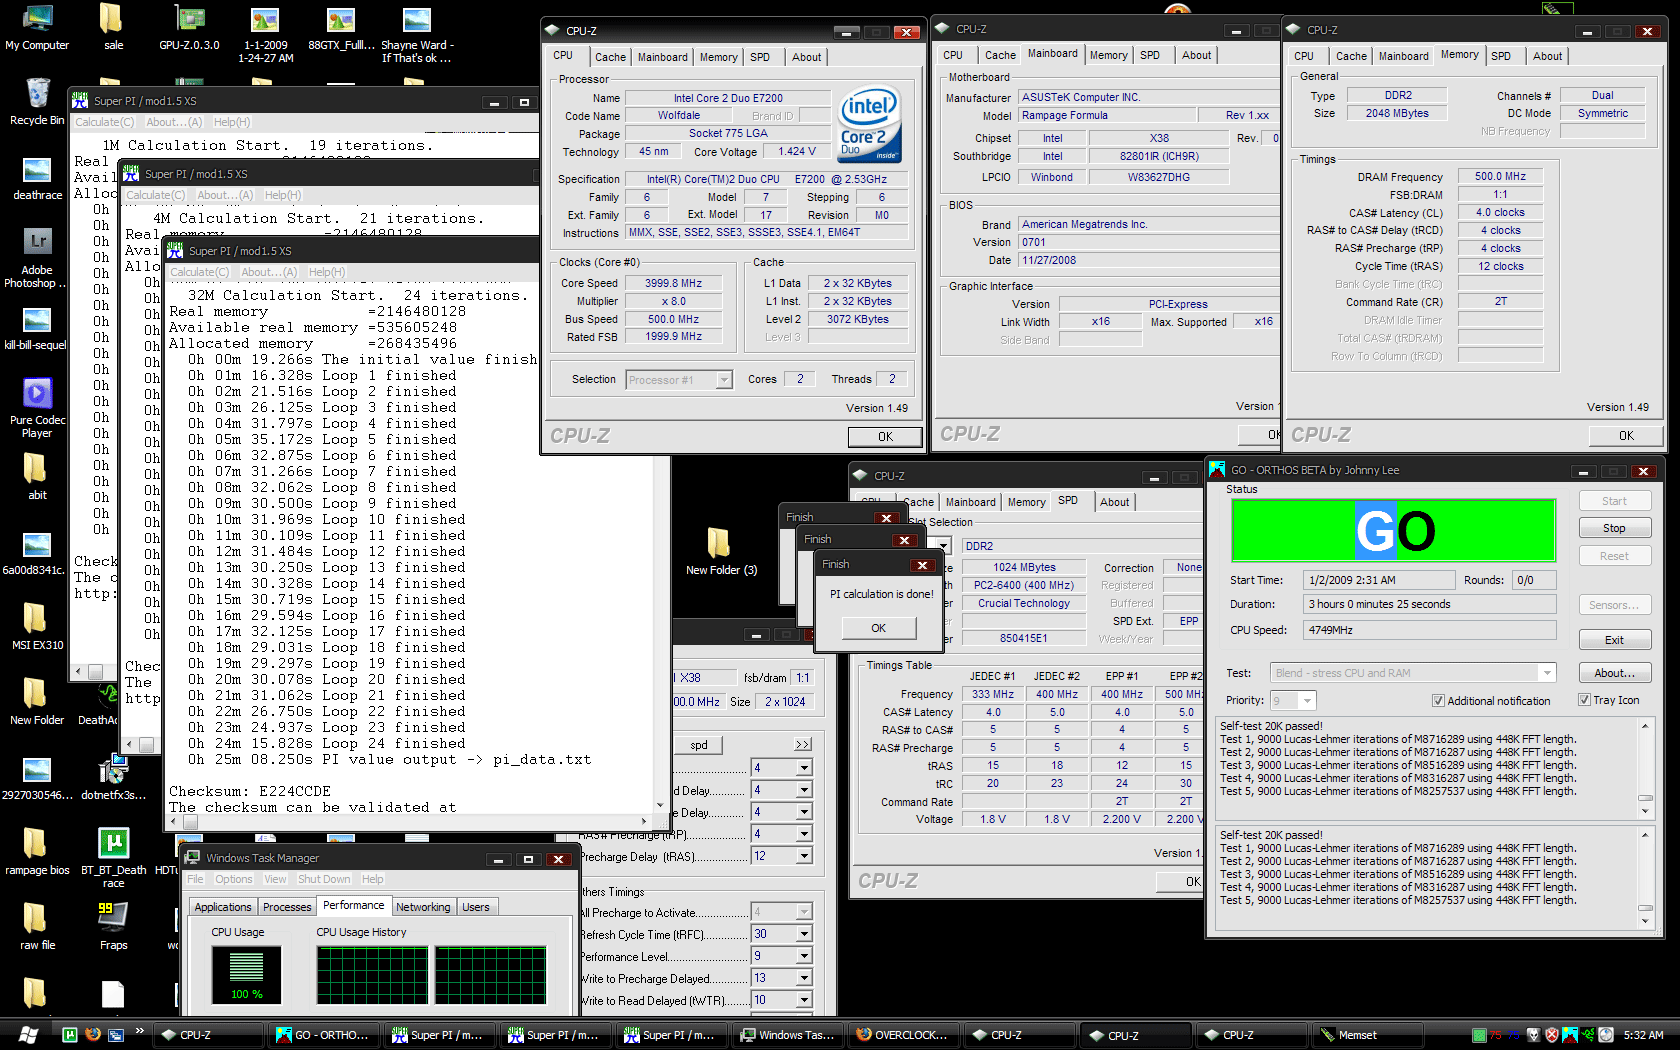Open the Networking tab in Task Manager

point(423,907)
